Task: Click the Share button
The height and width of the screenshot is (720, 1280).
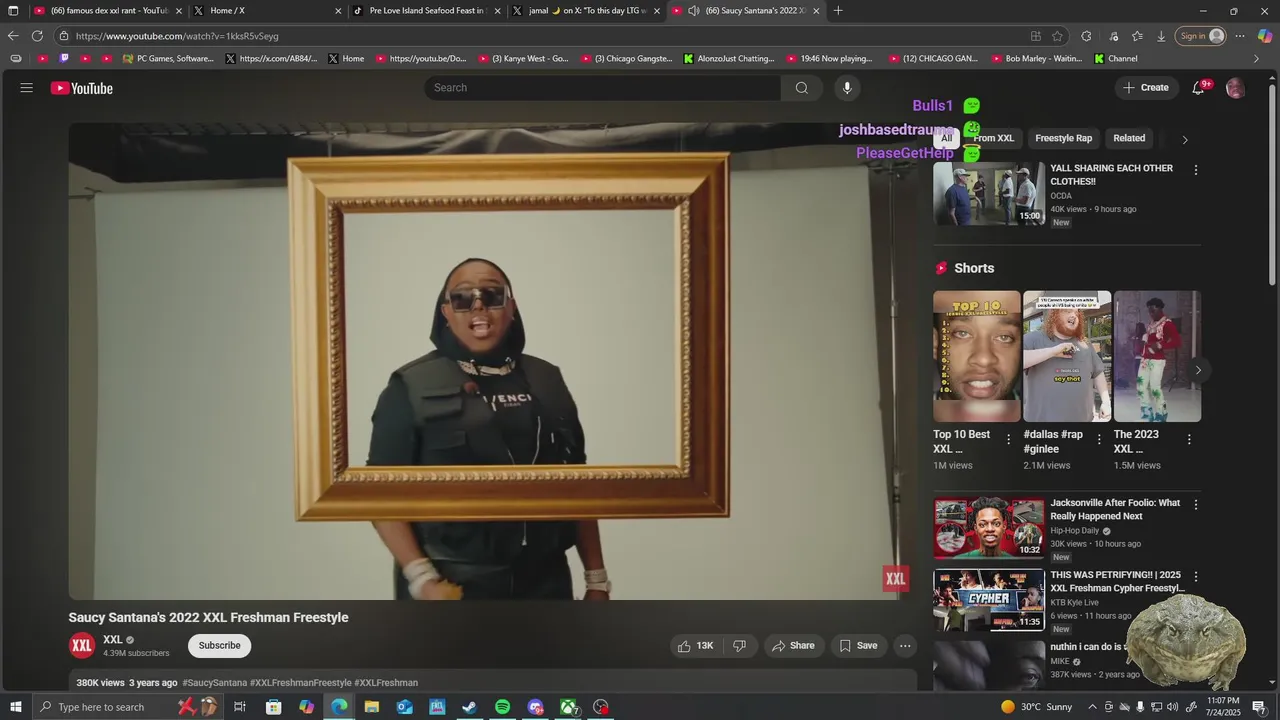Action: 792,646
